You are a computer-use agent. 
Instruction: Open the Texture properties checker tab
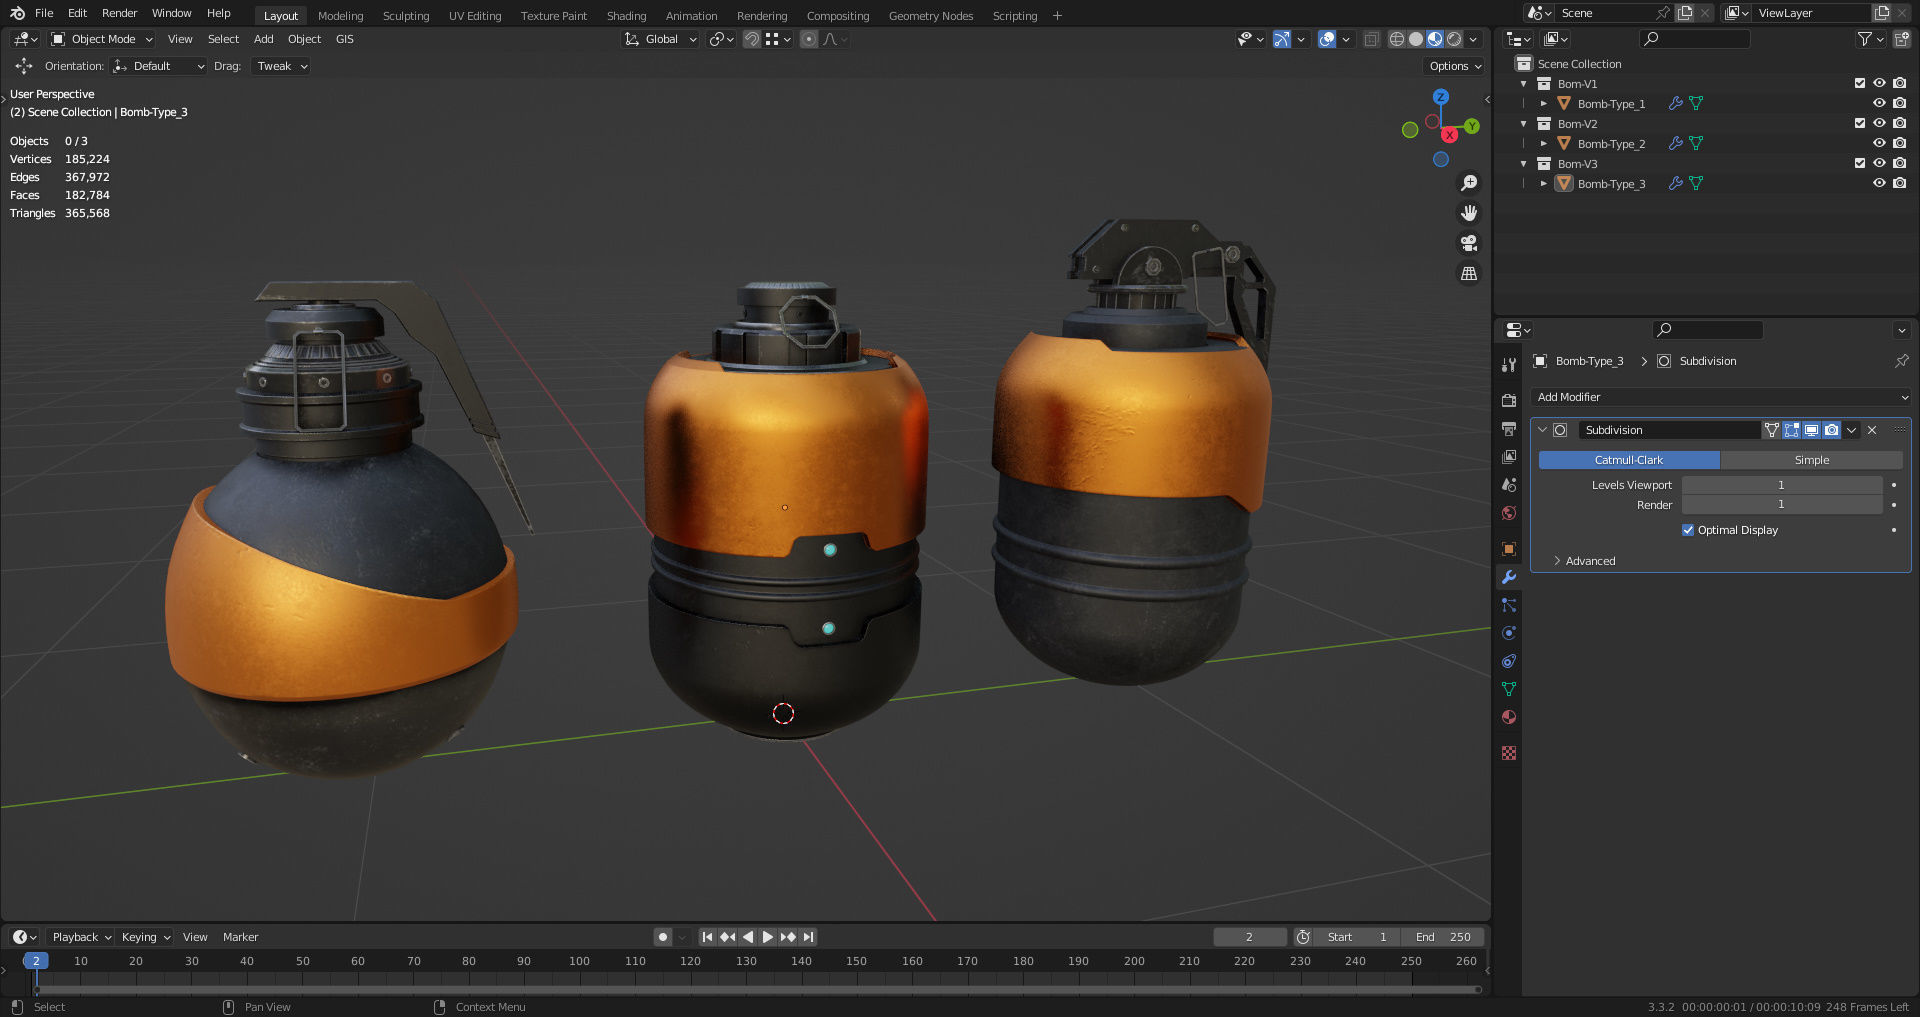[1509, 752]
